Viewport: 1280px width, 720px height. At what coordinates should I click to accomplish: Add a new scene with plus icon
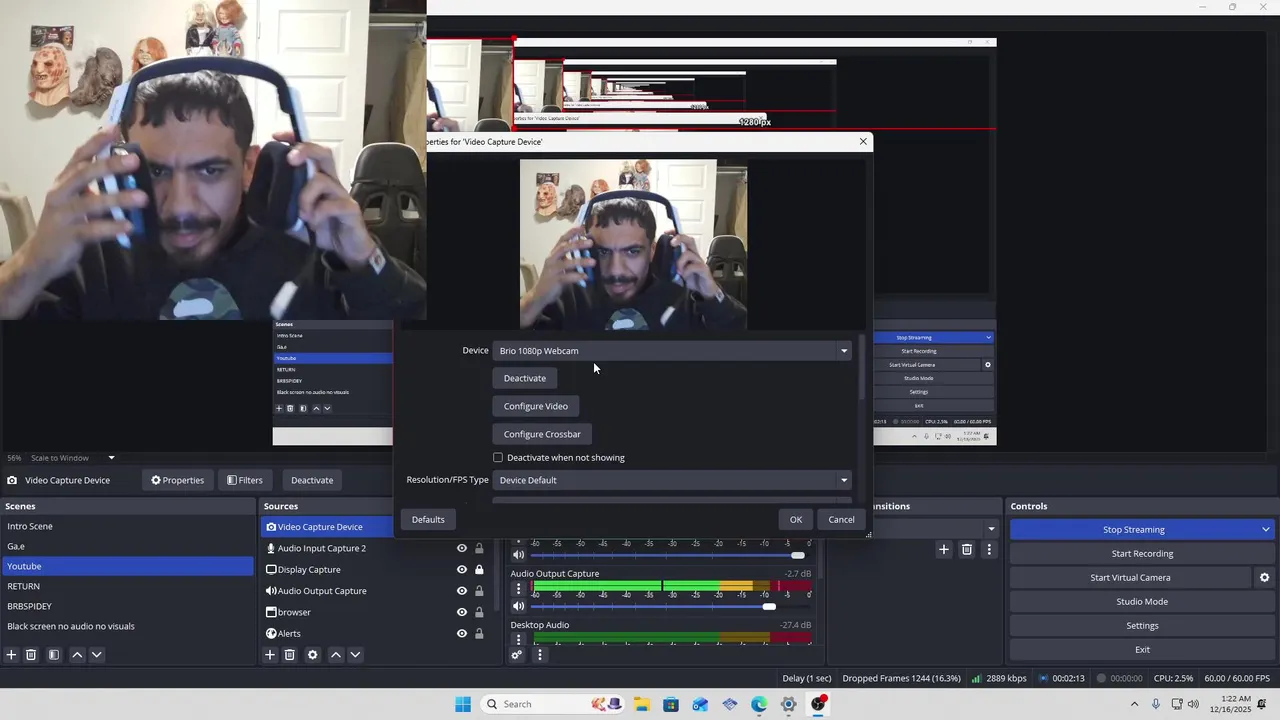click(x=11, y=655)
